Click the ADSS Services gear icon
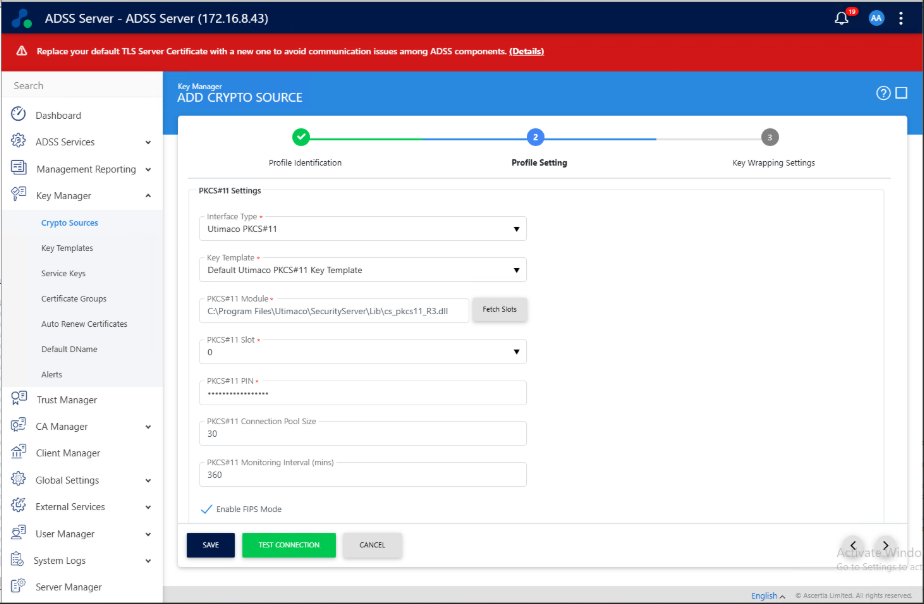924x604 pixels. click(x=18, y=141)
